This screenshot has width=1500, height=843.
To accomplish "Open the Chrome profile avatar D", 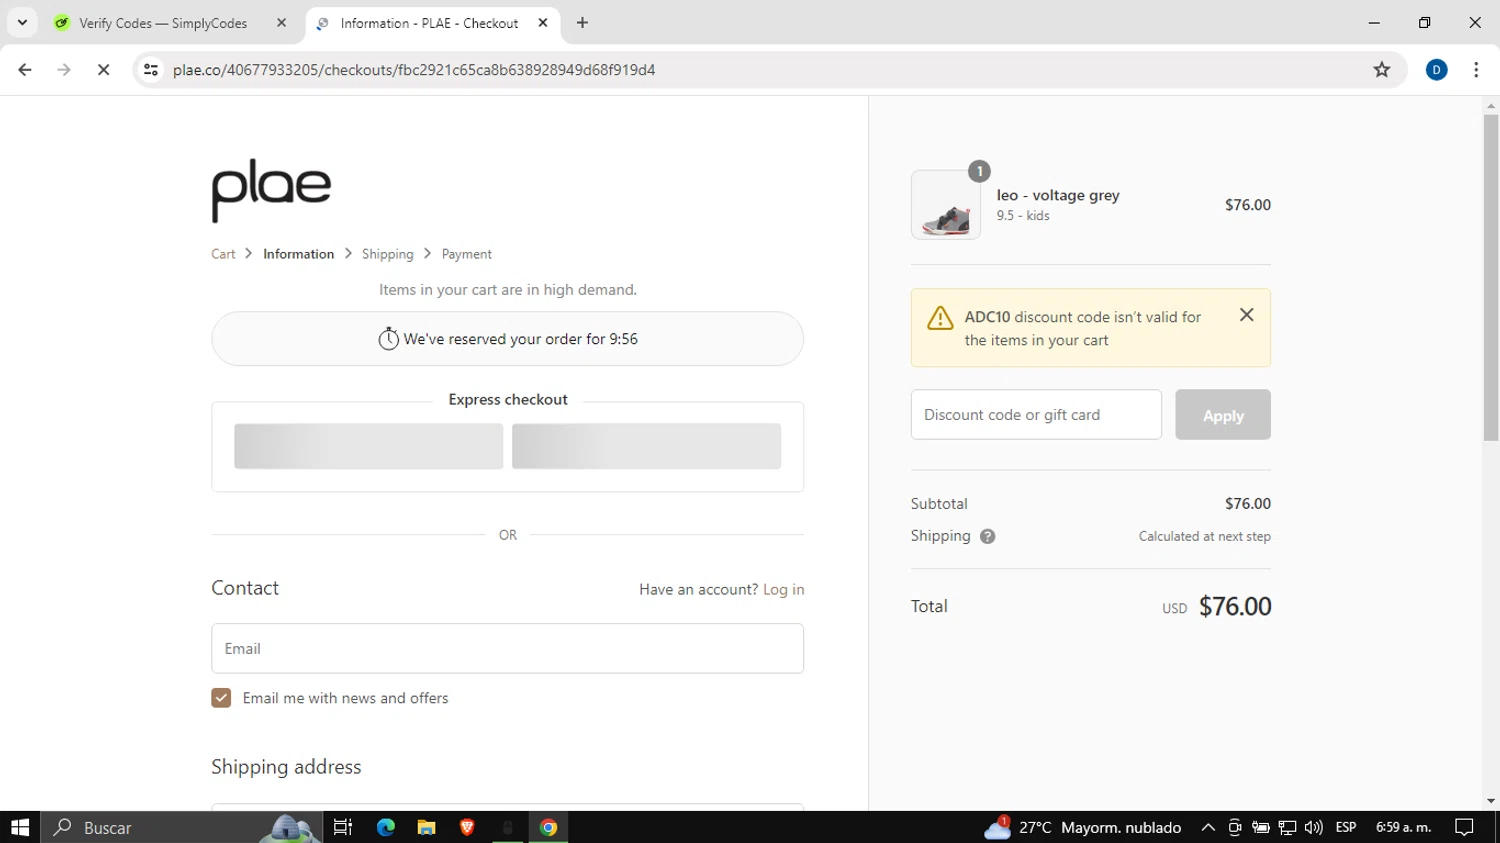I will [1437, 70].
